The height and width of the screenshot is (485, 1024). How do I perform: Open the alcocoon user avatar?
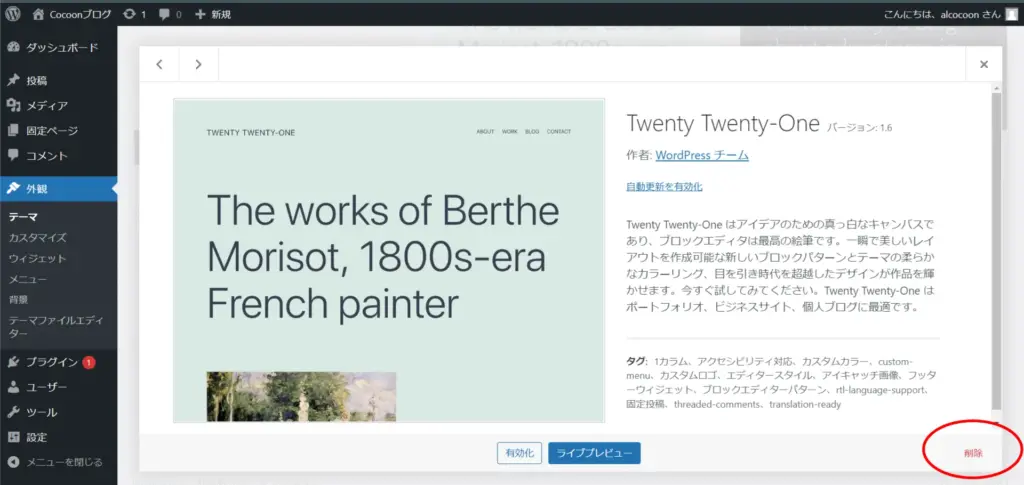(1011, 14)
